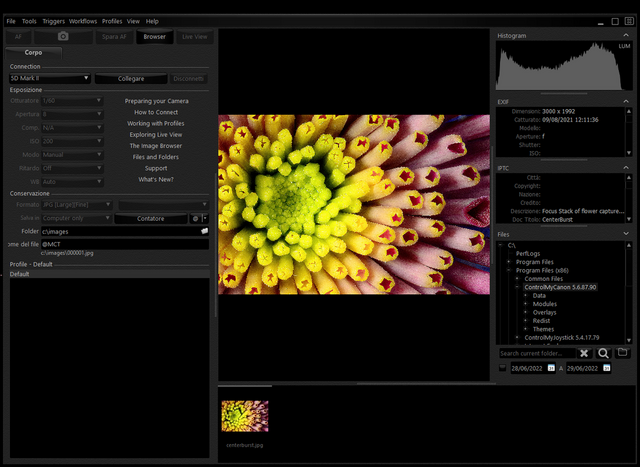Select the Corpo tab
The image size is (640, 467).
(x=33, y=53)
